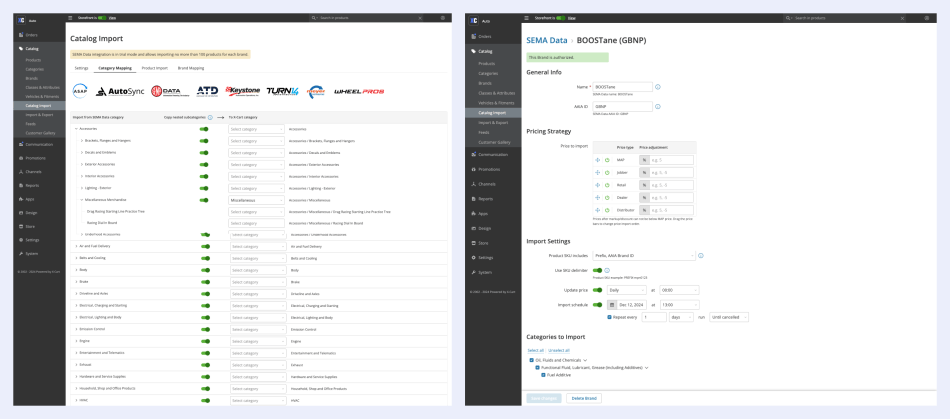Click the Name input field with BOOSTane
The image size is (950, 419).
click(622, 87)
